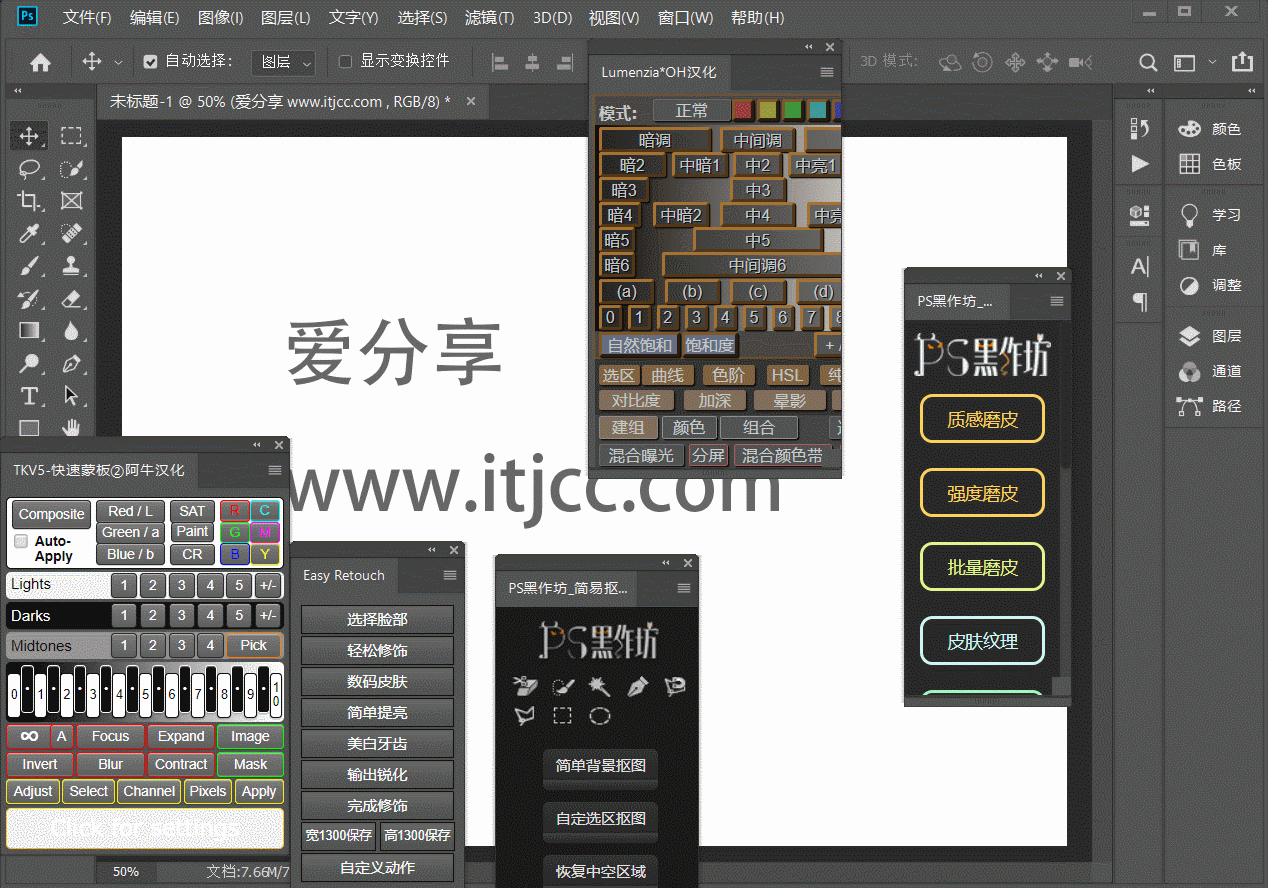Click 选择脸部 in Easy Retouch
The image size is (1268, 888).
click(x=377, y=620)
